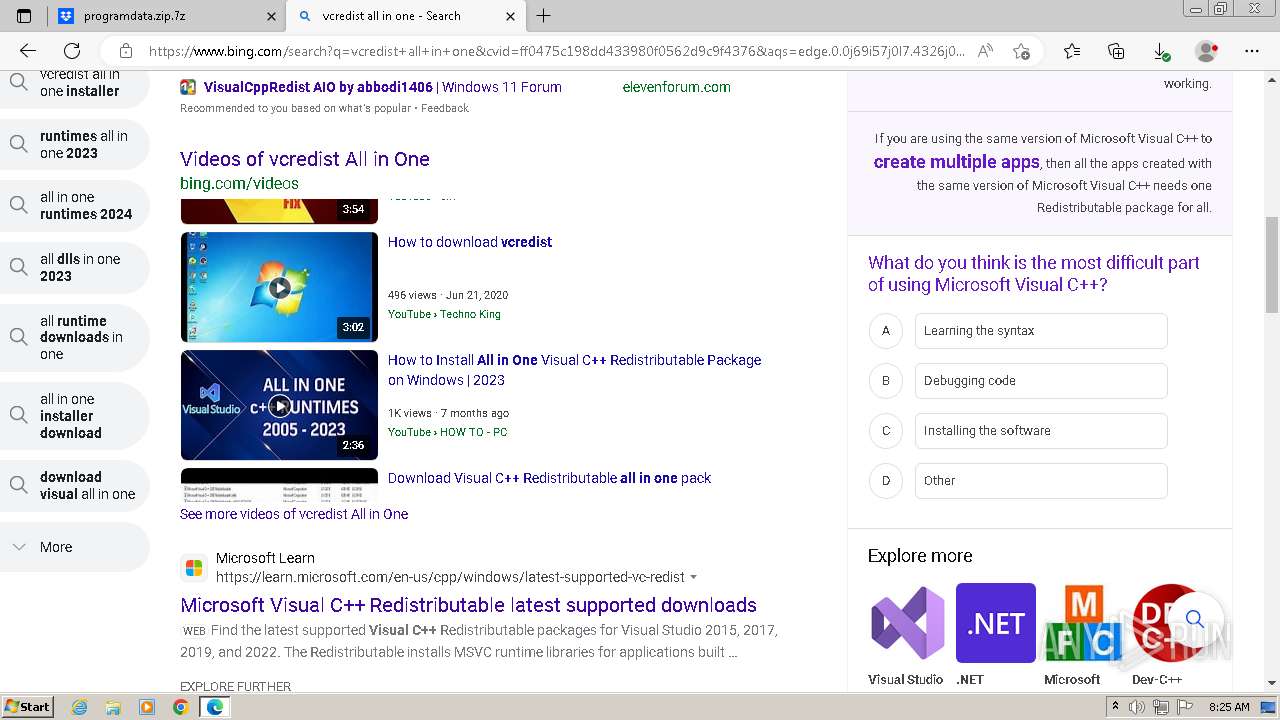Open File Explorer from taskbar
This screenshot has height=720, width=1280.
[113, 707]
